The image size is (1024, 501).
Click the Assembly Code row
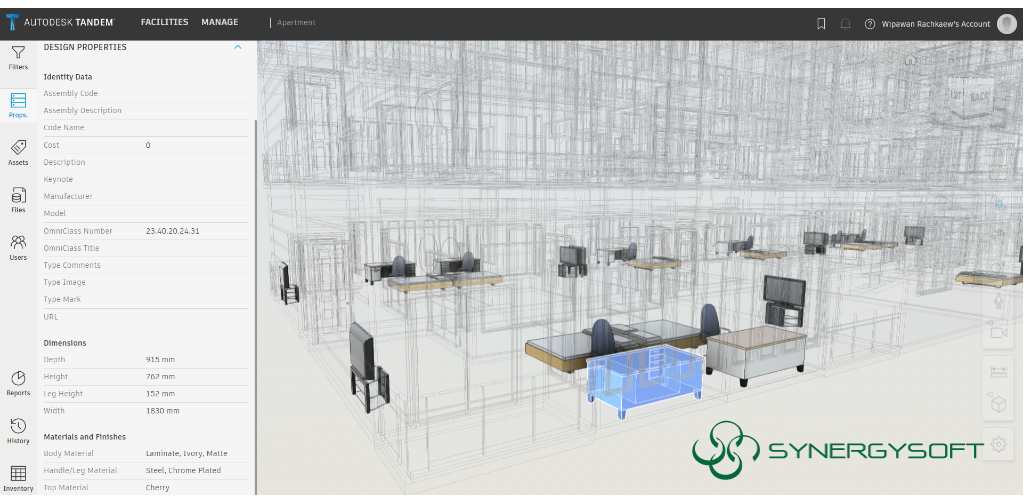[146, 93]
